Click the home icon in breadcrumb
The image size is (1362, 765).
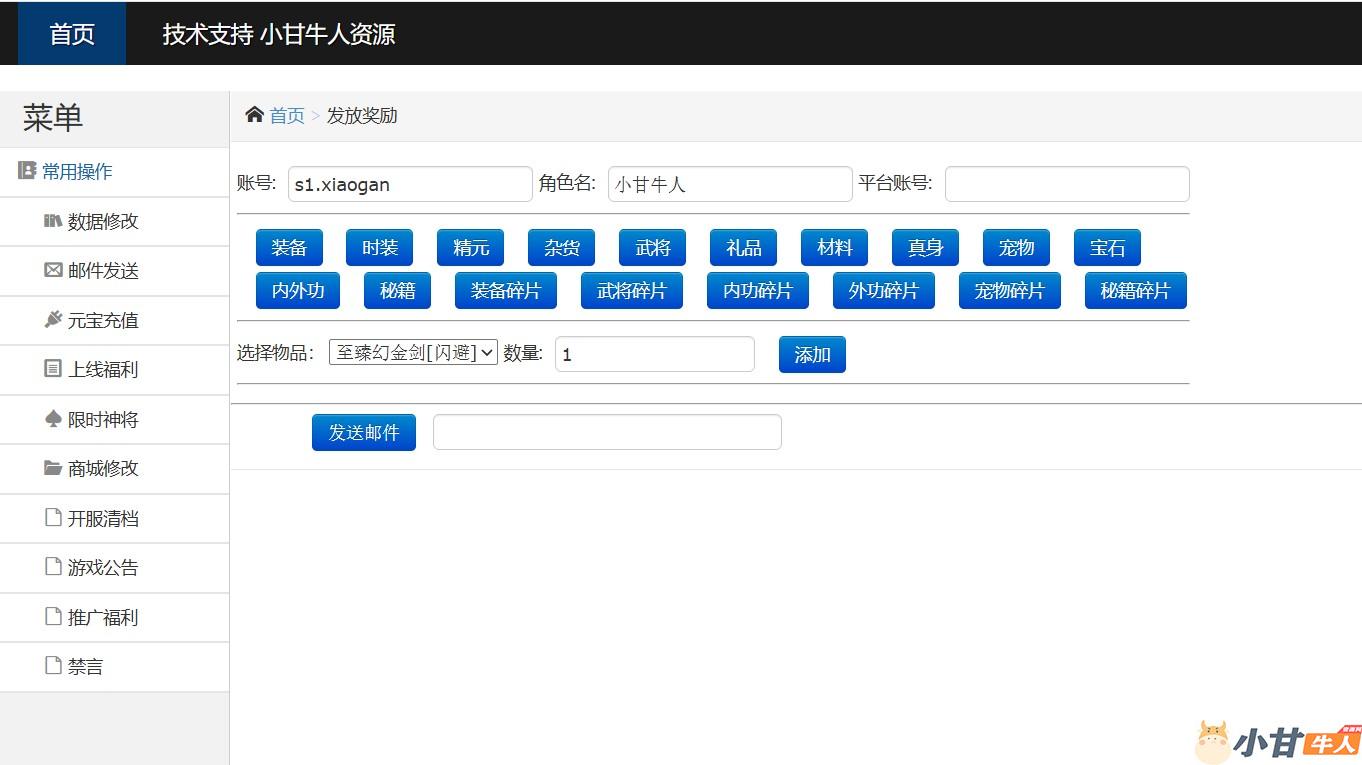pos(254,115)
